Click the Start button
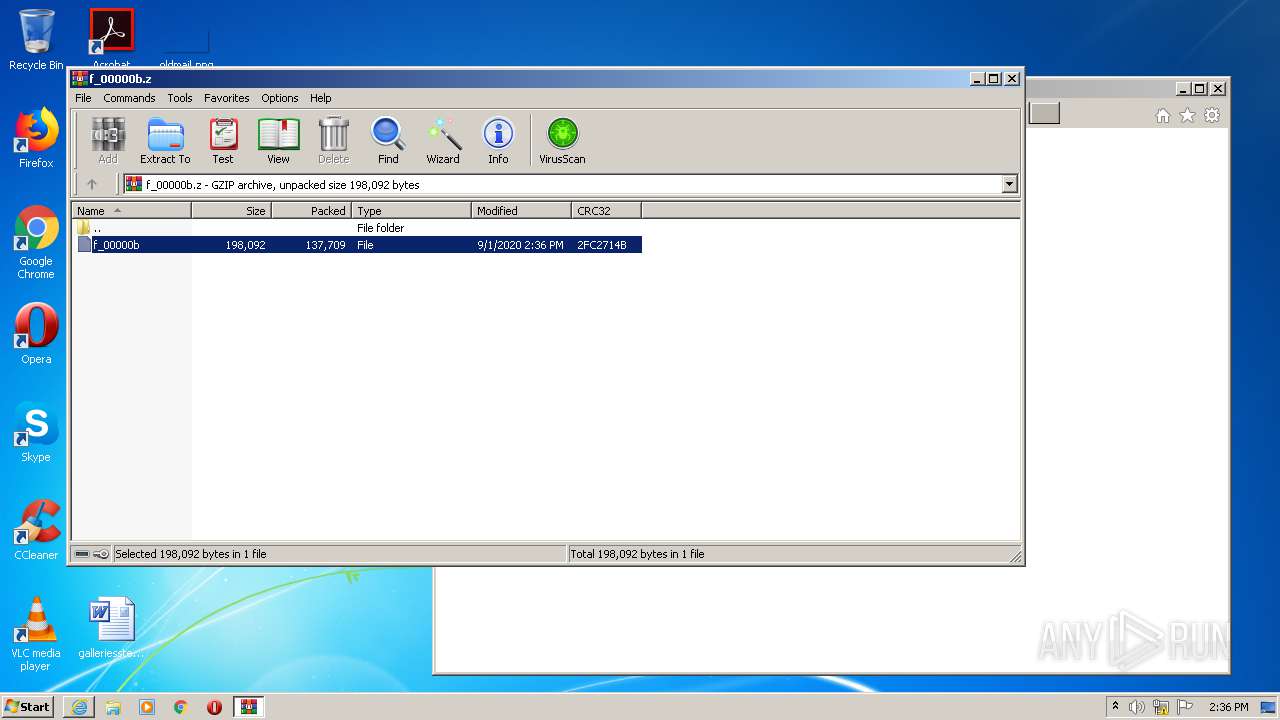The width and height of the screenshot is (1280, 720). tap(27, 706)
